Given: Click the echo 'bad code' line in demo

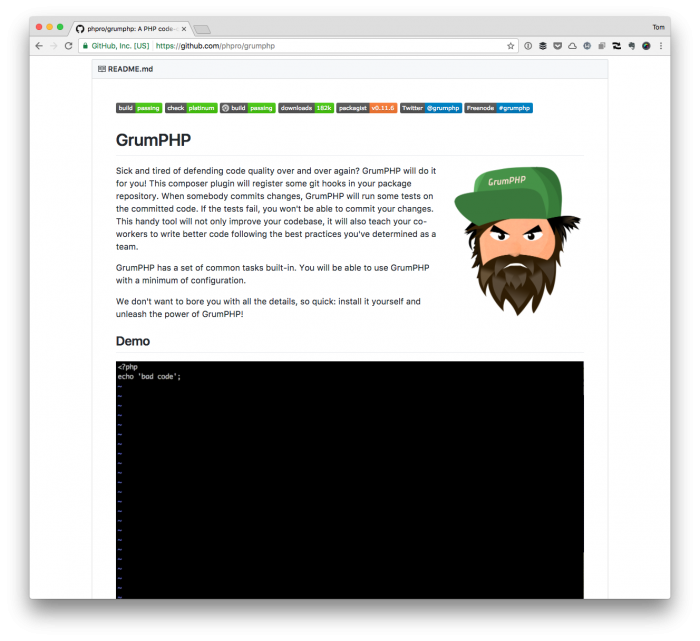Looking at the screenshot, I should (x=149, y=377).
